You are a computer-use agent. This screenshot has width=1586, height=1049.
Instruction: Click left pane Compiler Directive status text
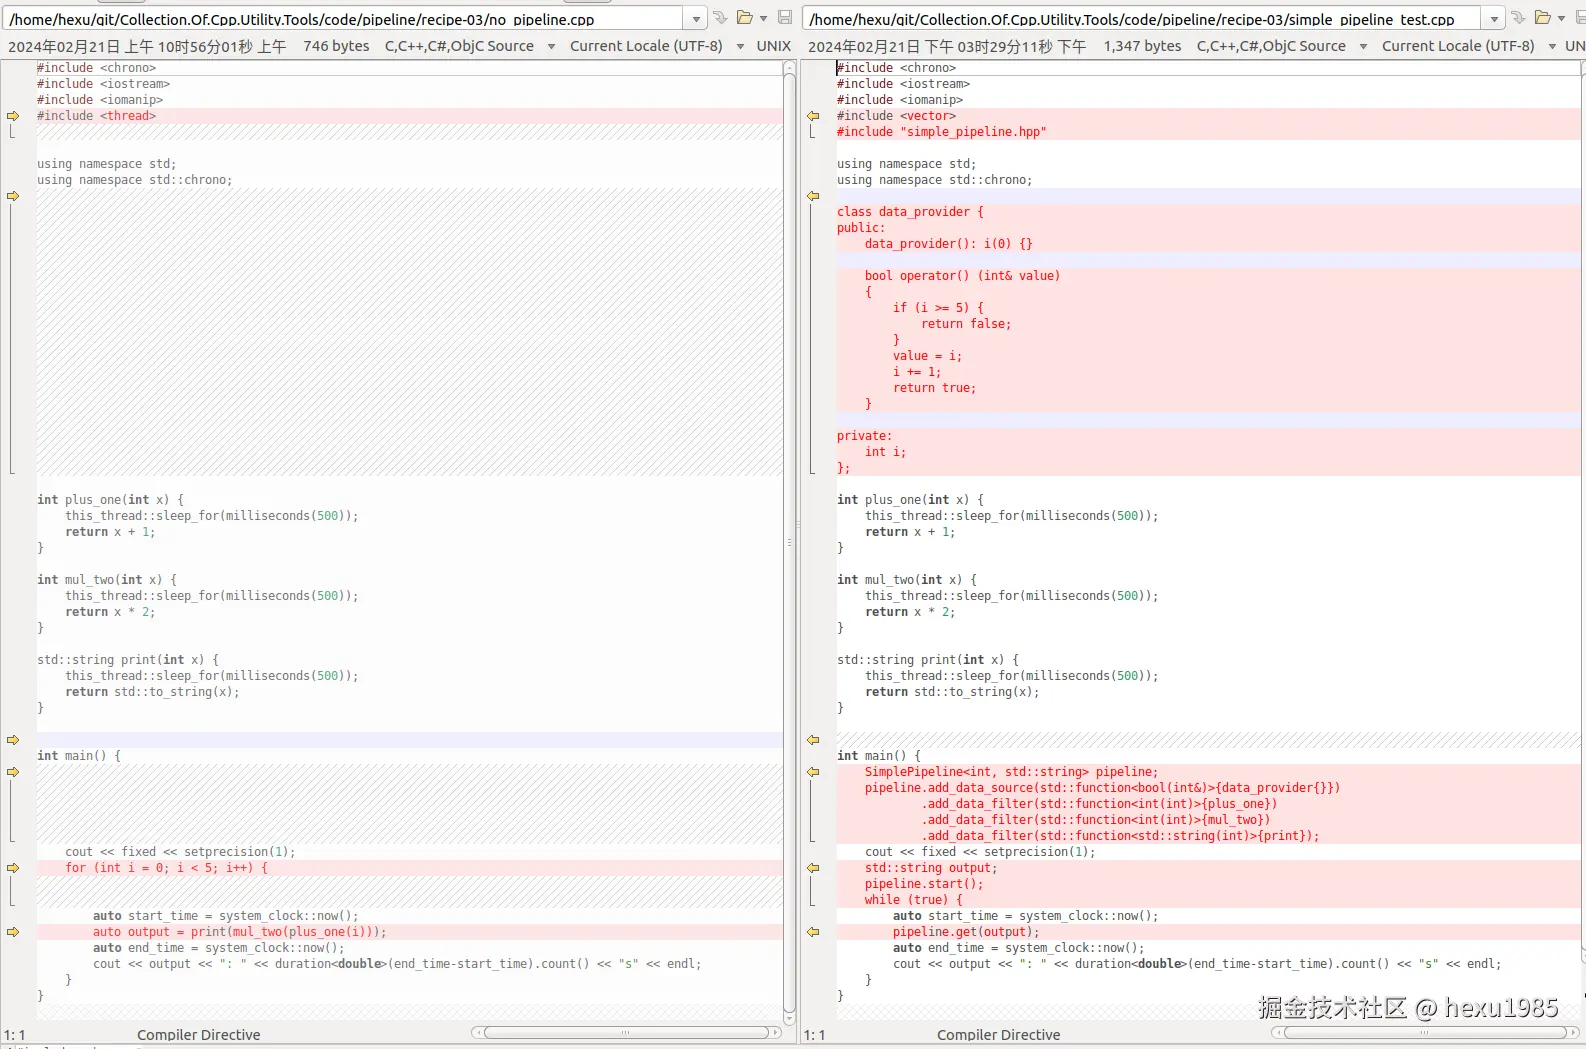point(198,1035)
